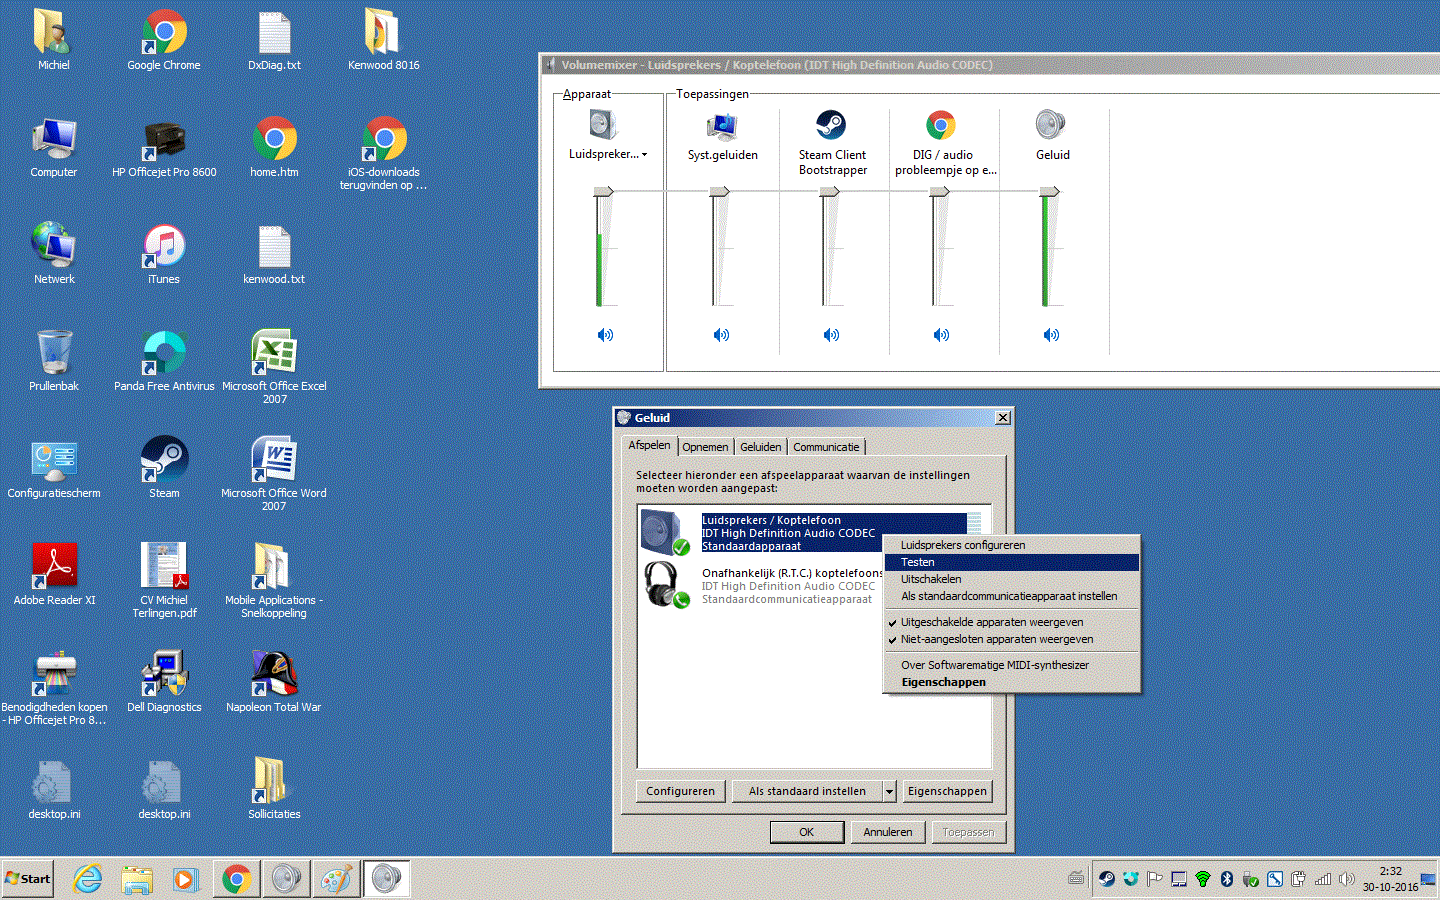Switch to Chrome in the taskbar
The image size is (1440, 900).
(x=237, y=879)
